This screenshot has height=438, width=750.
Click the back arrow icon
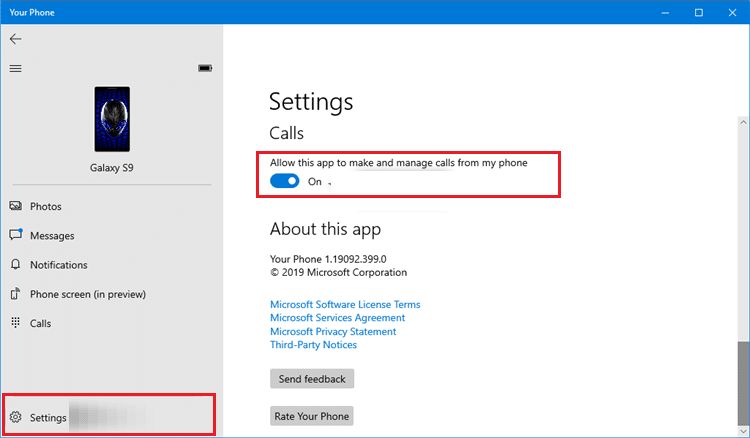click(x=15, y=39)
